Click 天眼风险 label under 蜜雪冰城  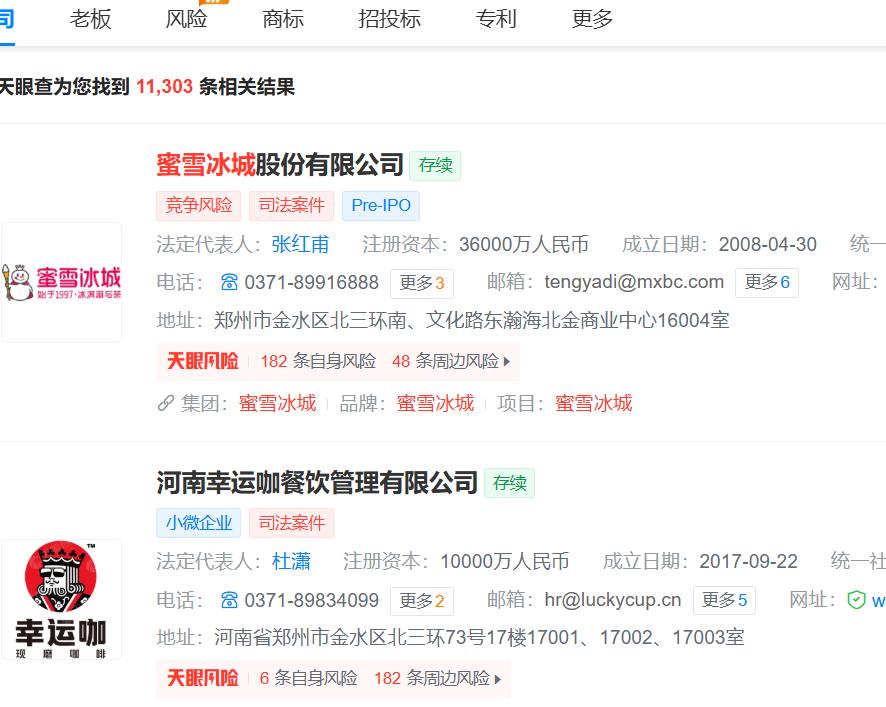click(x=203, y=361)
